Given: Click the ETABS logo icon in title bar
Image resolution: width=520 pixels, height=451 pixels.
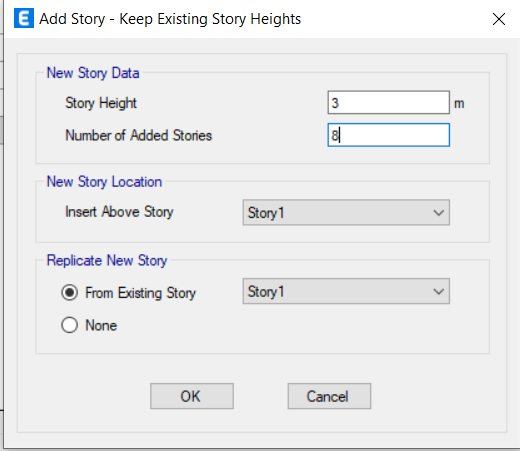Looking at the screenshot, I should click(24, 19).
